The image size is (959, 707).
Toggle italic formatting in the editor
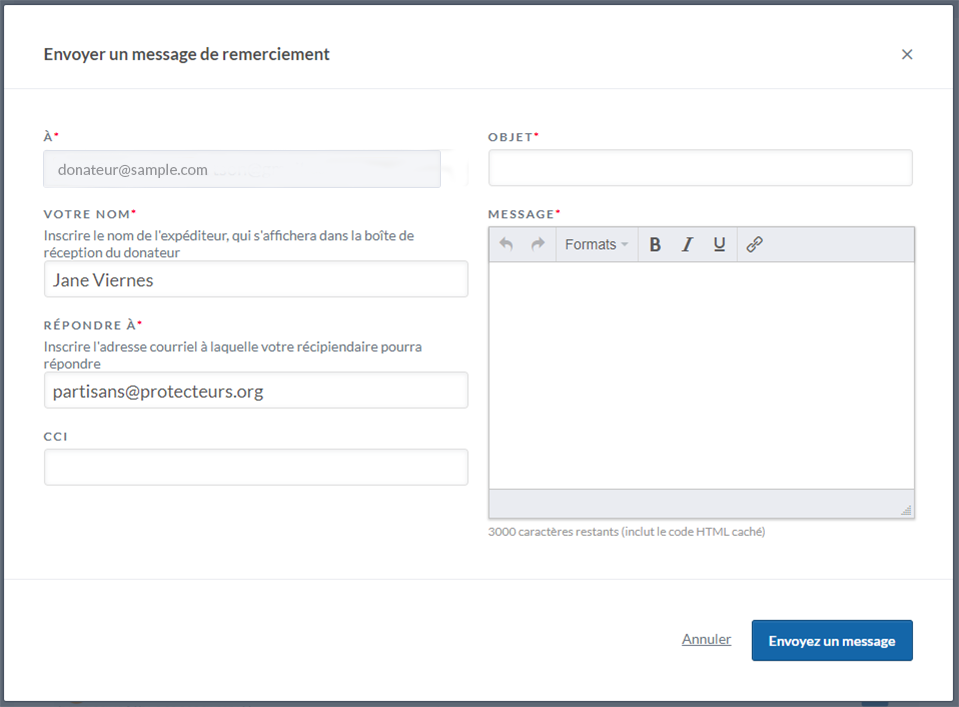click(x=687, y=244)
